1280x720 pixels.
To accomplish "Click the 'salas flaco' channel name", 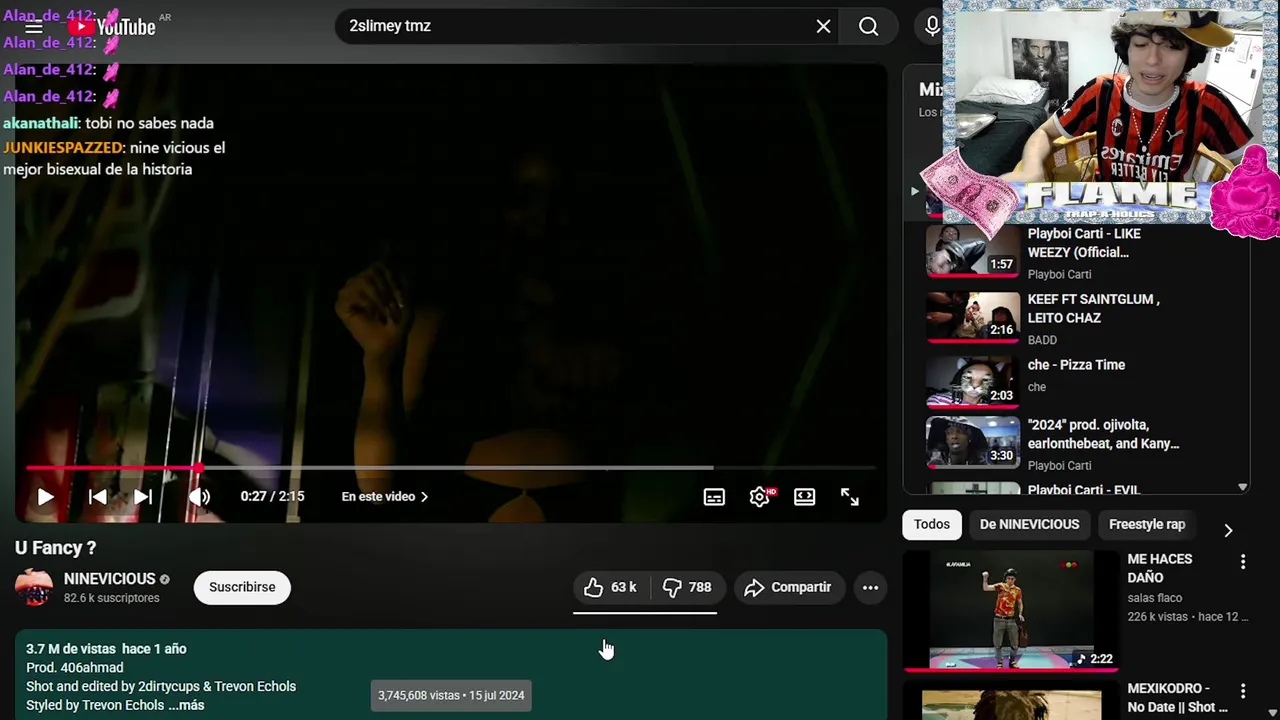I will pyautogui.click(x=1155, y=598).
